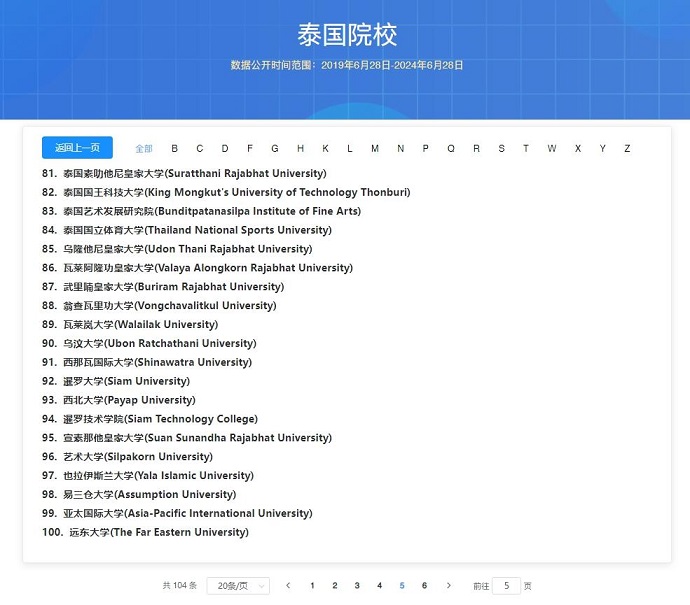Click the 返回上一页 button
The width and height of the screenshot is (690, 605).
[77, 148]
